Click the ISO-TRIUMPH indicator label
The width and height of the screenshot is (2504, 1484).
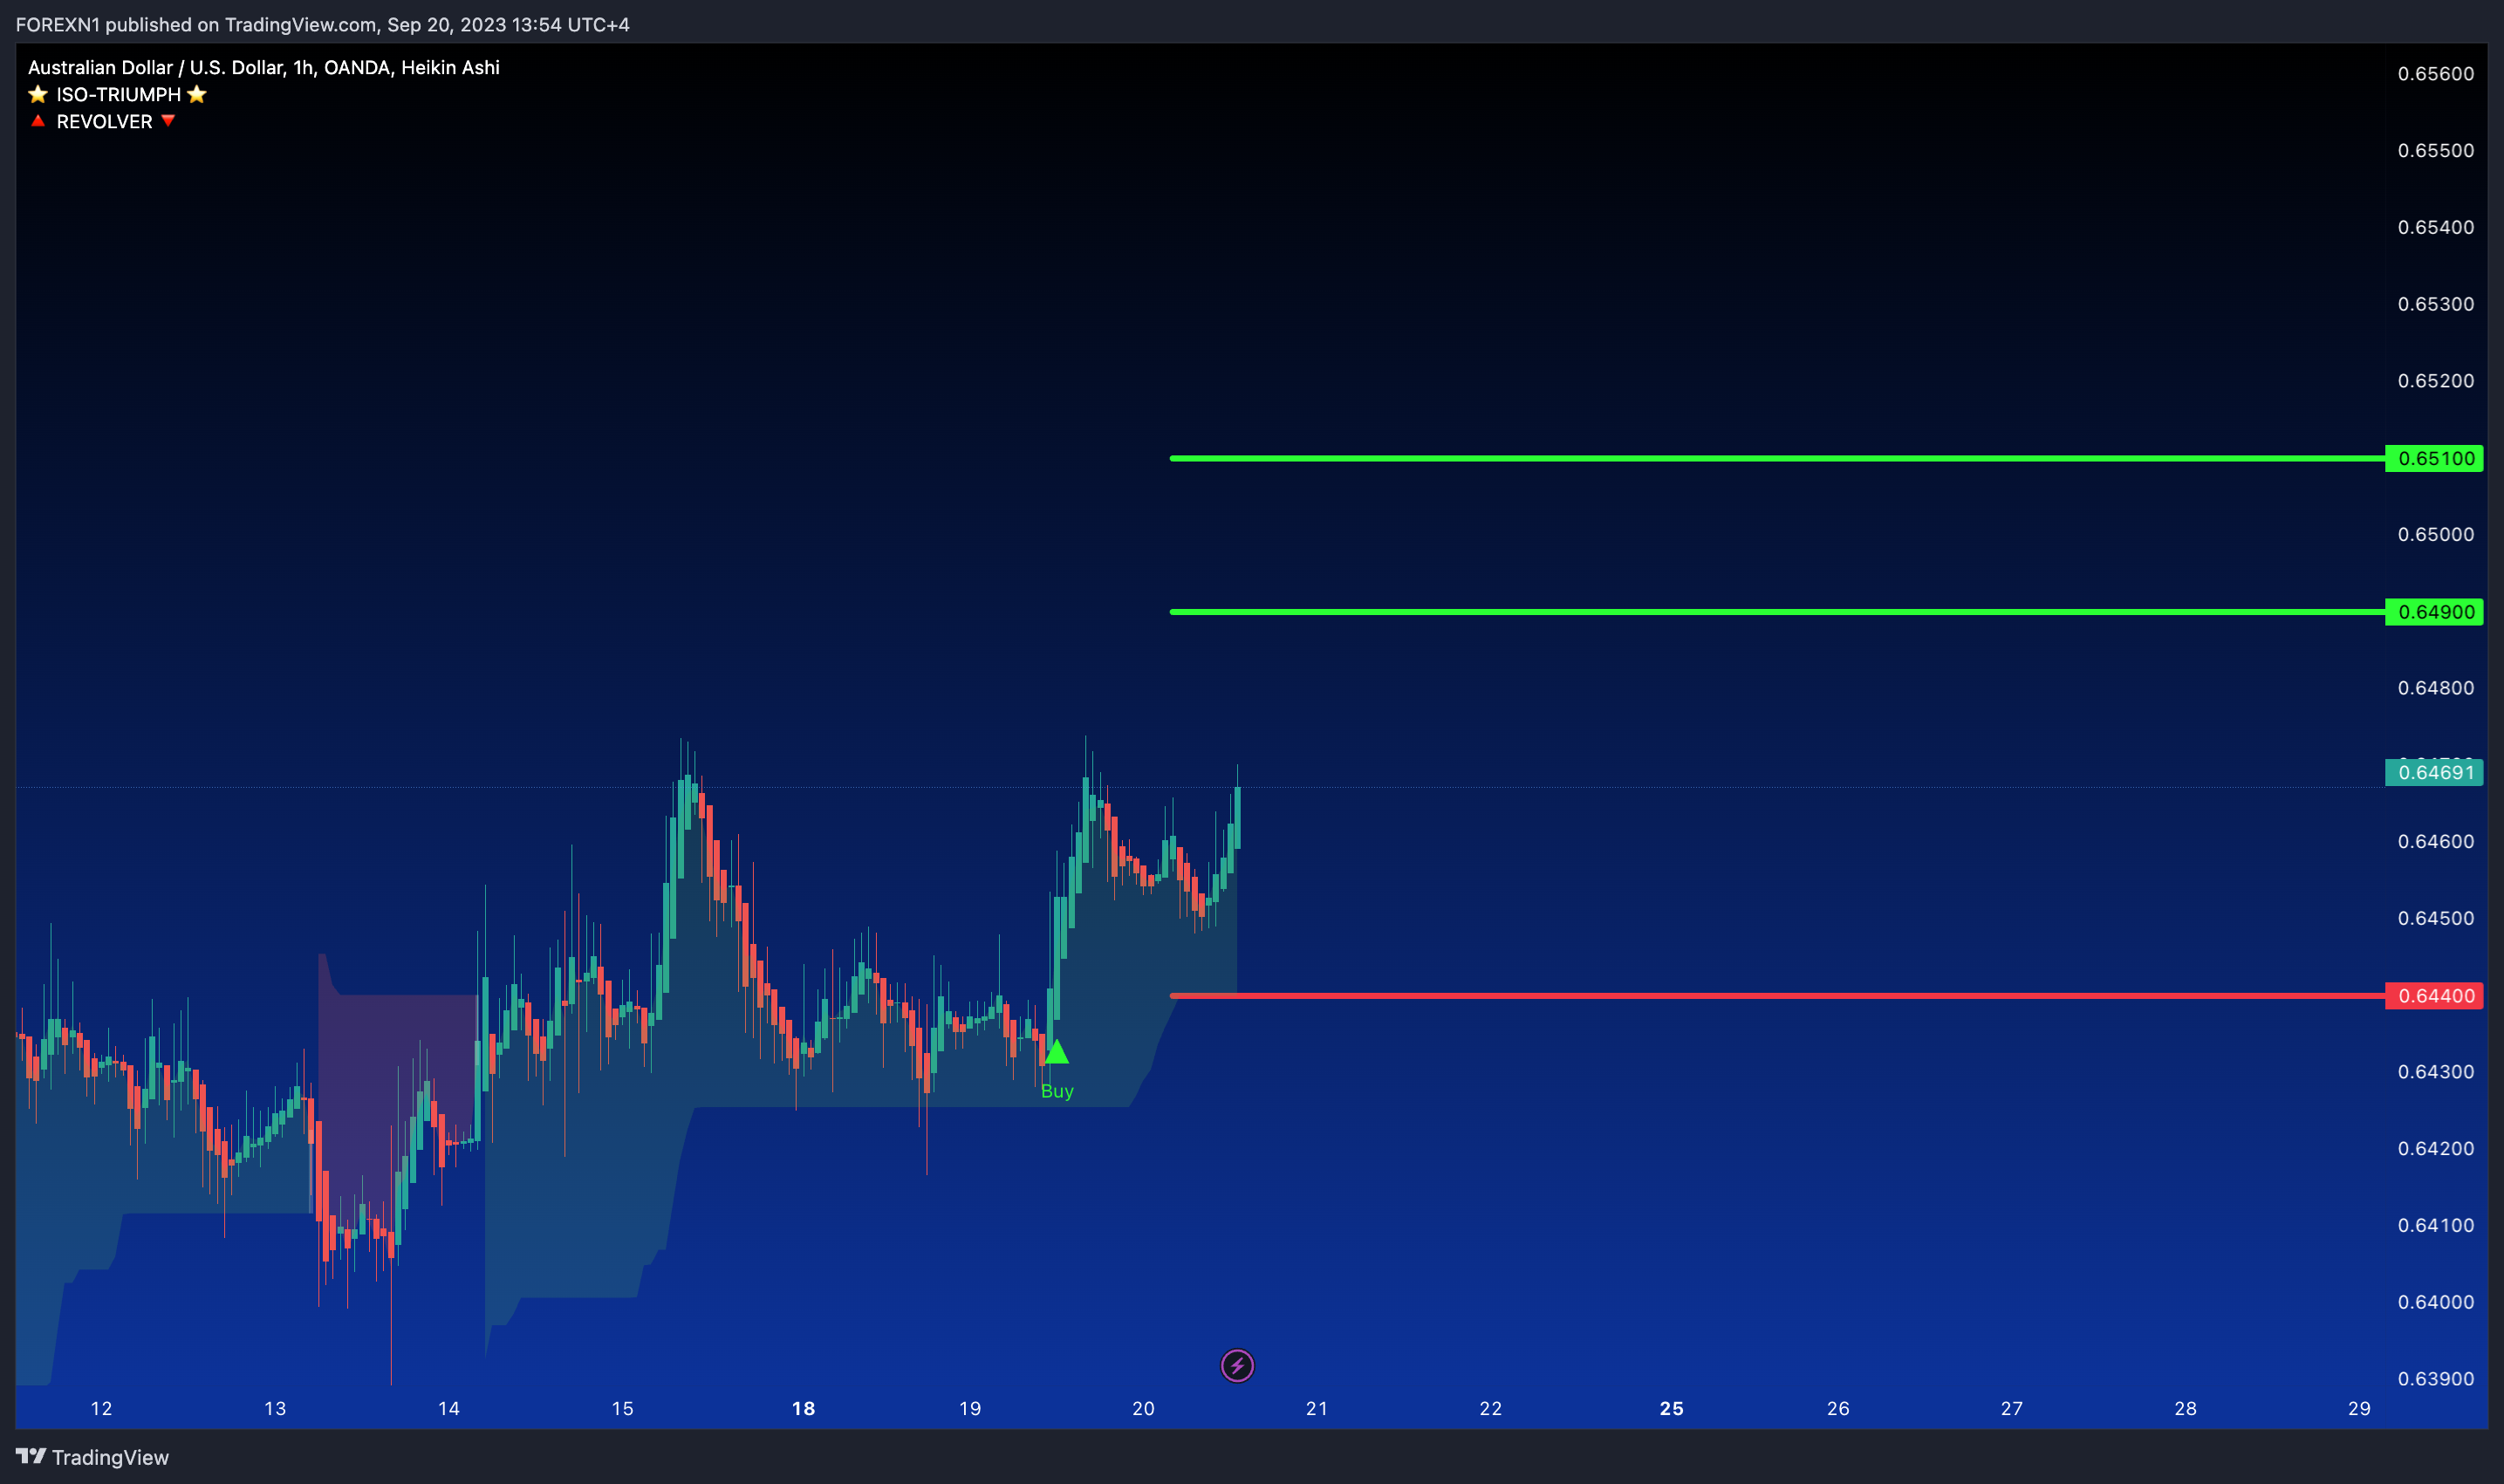(x=118, y=94)
